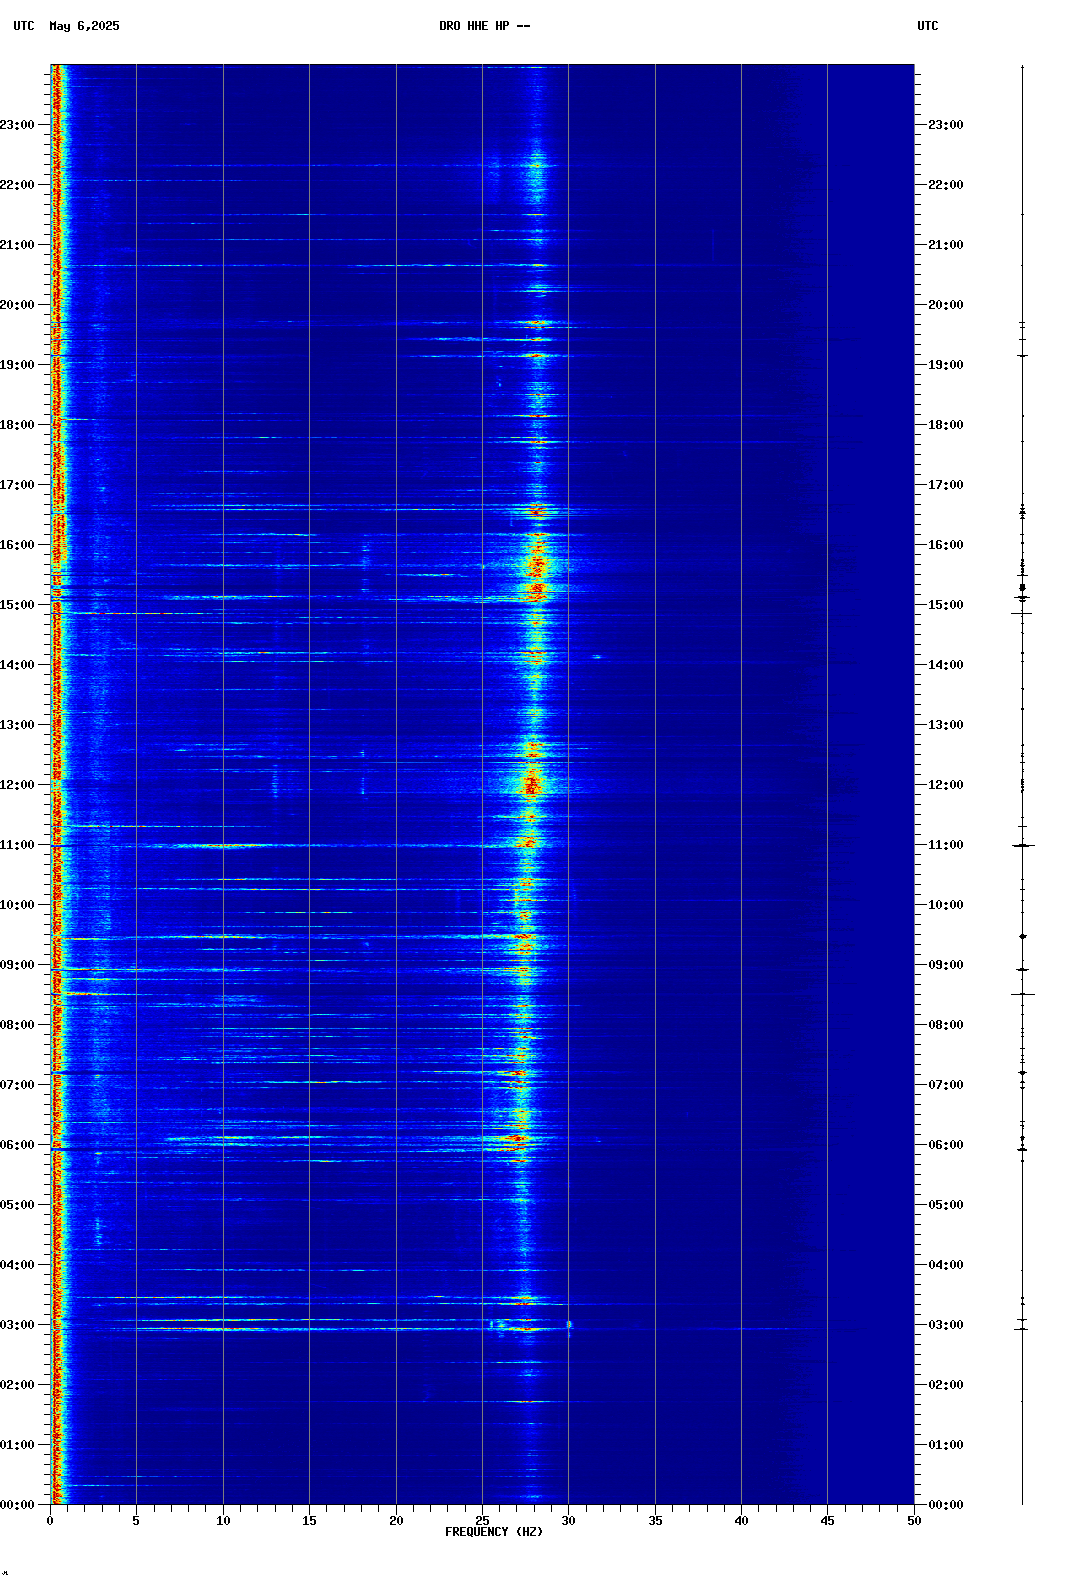Click the 15:00 label on the right time axis
The width and height of the screenshot is (1066, 1584).
click(x=946, y=605)
